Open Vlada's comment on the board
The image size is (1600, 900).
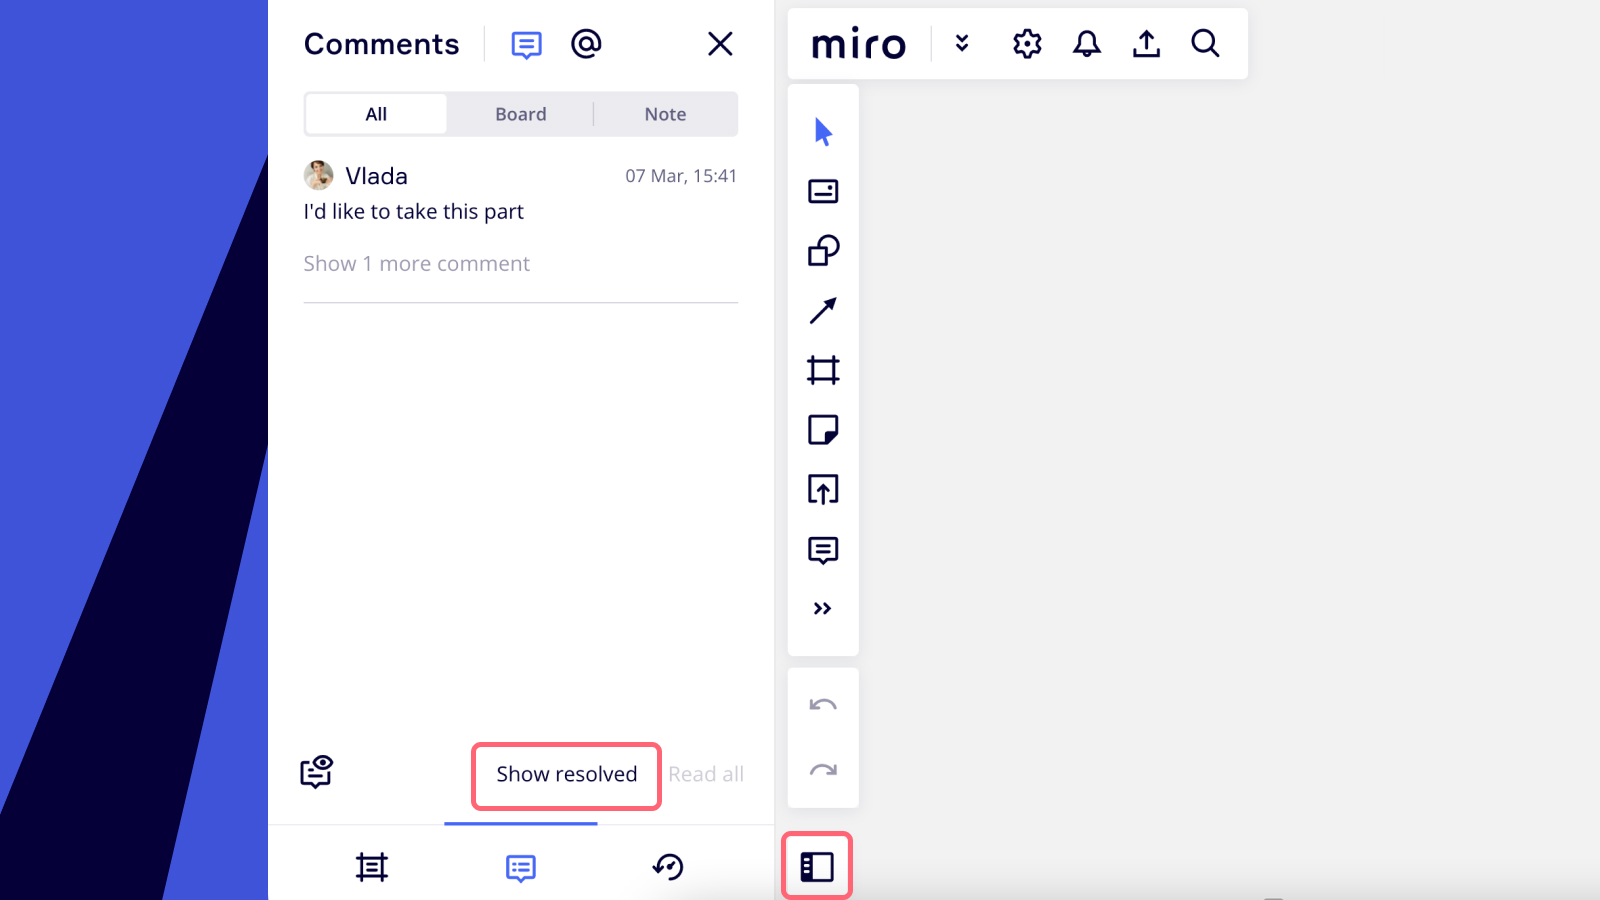(413, 212)
